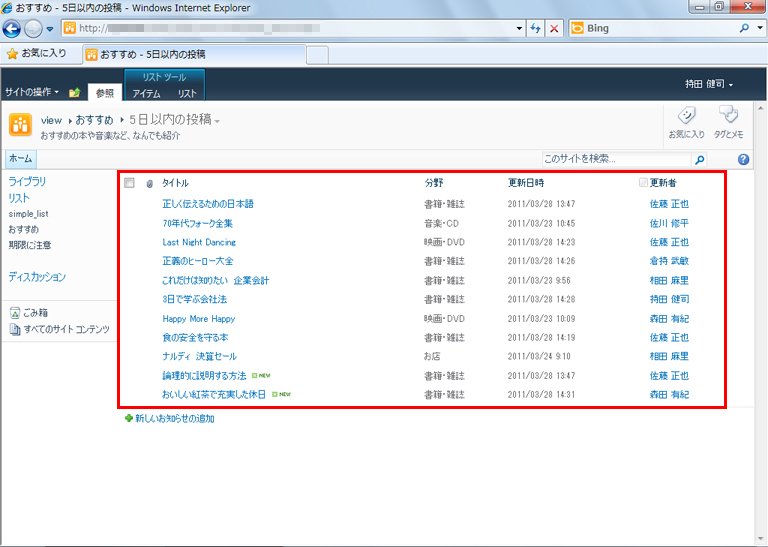The image size is (768, 547).
Task: Open ディスカッション in the left navigation
Action: (x=37, y=277)
